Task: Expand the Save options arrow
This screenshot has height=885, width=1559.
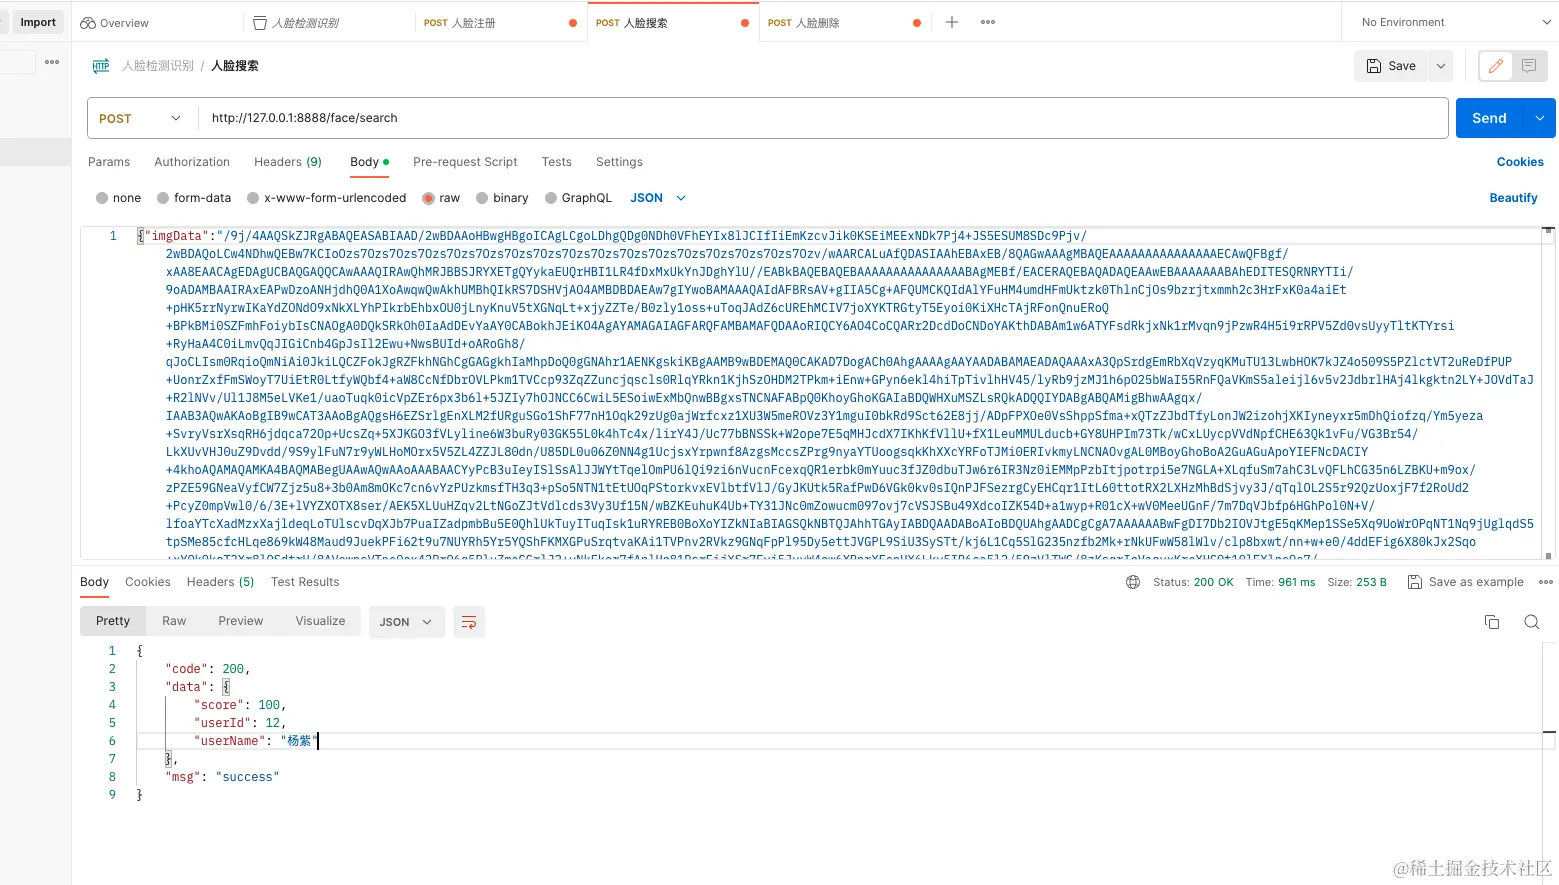Action: [x=1441, y=66]
